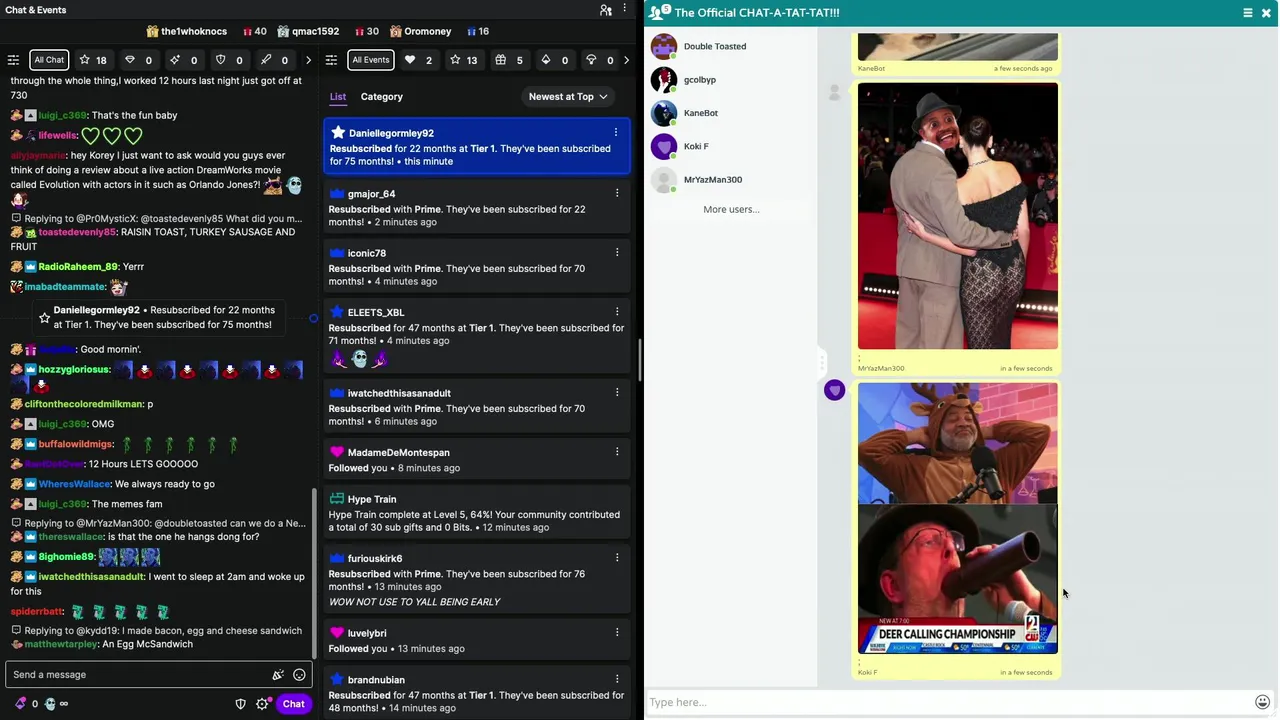Click the Type here... message field
1280x720 pixels.
click(948, 702)
